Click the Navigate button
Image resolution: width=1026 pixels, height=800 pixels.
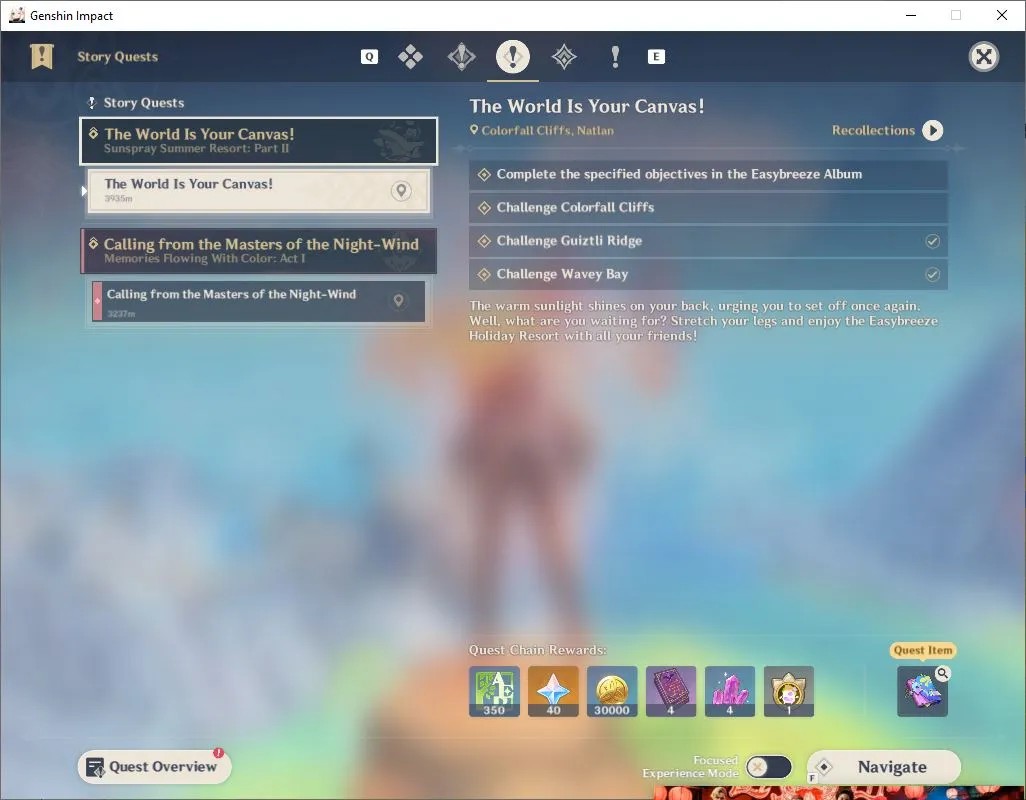pyautogui.click(x=883, y=767)
